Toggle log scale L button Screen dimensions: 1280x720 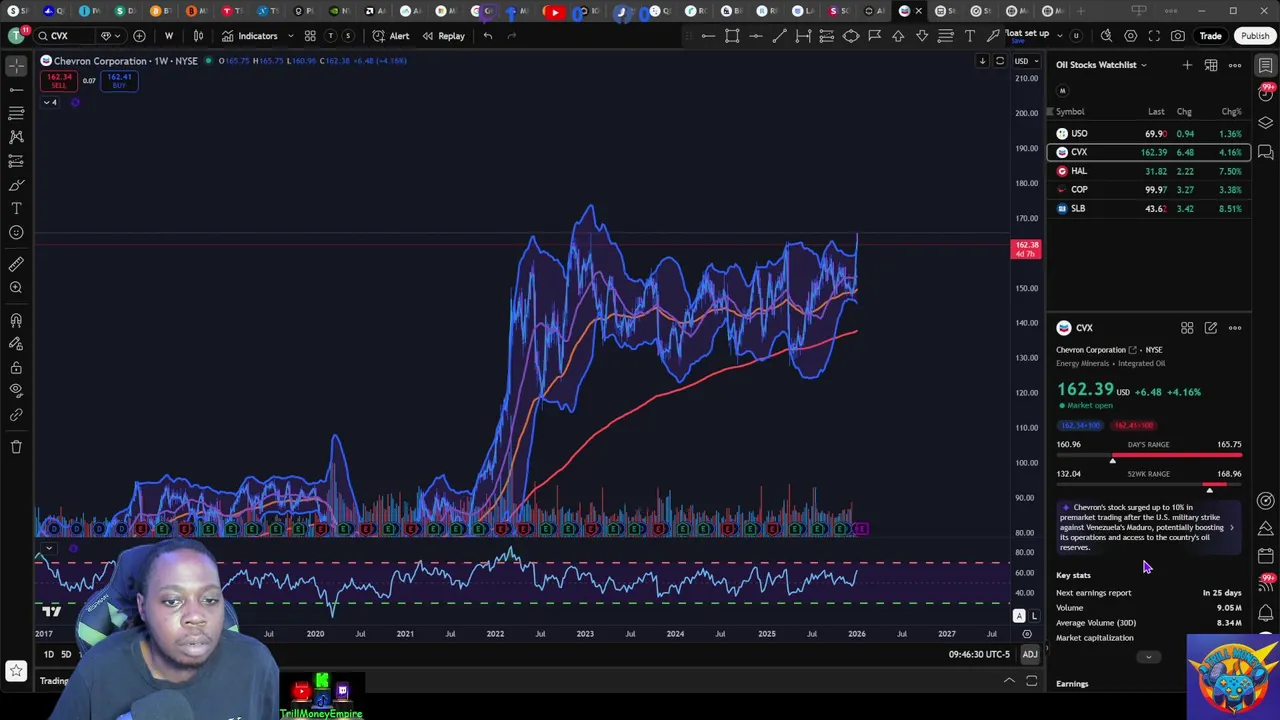[x=1033, y=617]
